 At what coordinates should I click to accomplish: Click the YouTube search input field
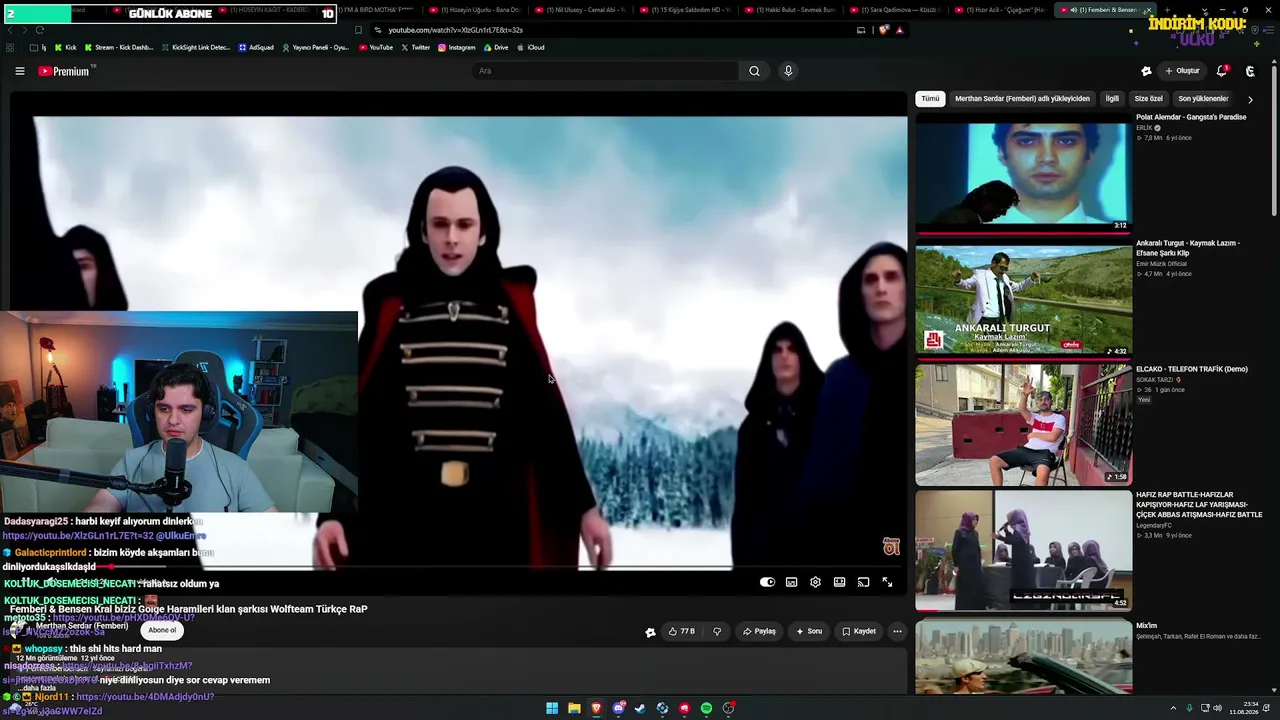pyautogui.click(x=605, y=71)
